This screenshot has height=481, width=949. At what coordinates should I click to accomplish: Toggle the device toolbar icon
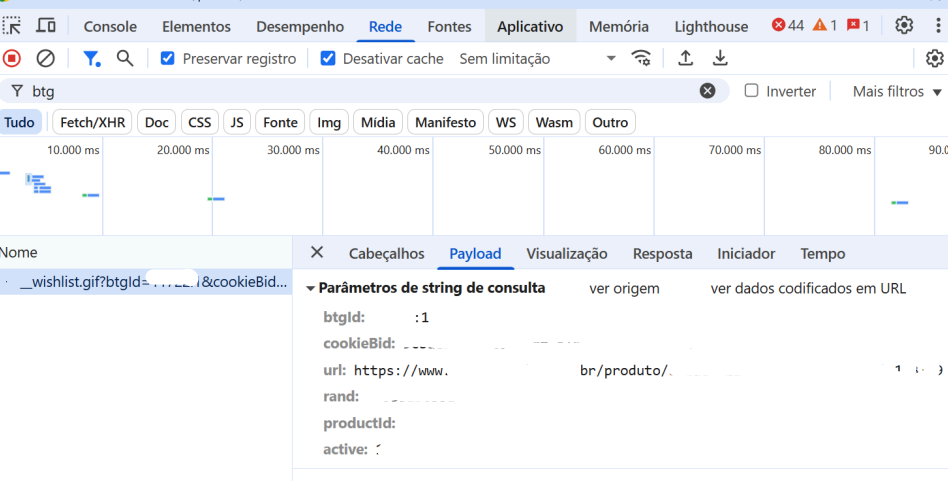pos(46,25)
